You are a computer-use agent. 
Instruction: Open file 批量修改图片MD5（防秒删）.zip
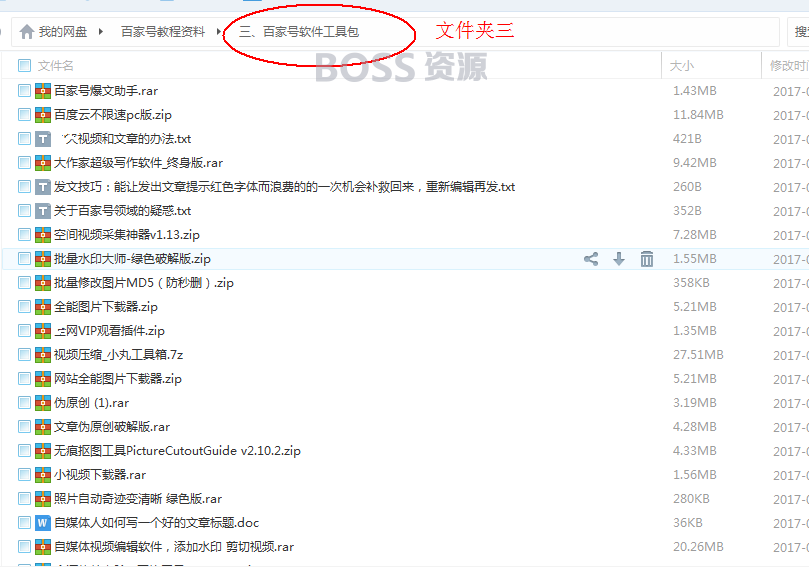[x=143, y=283]
